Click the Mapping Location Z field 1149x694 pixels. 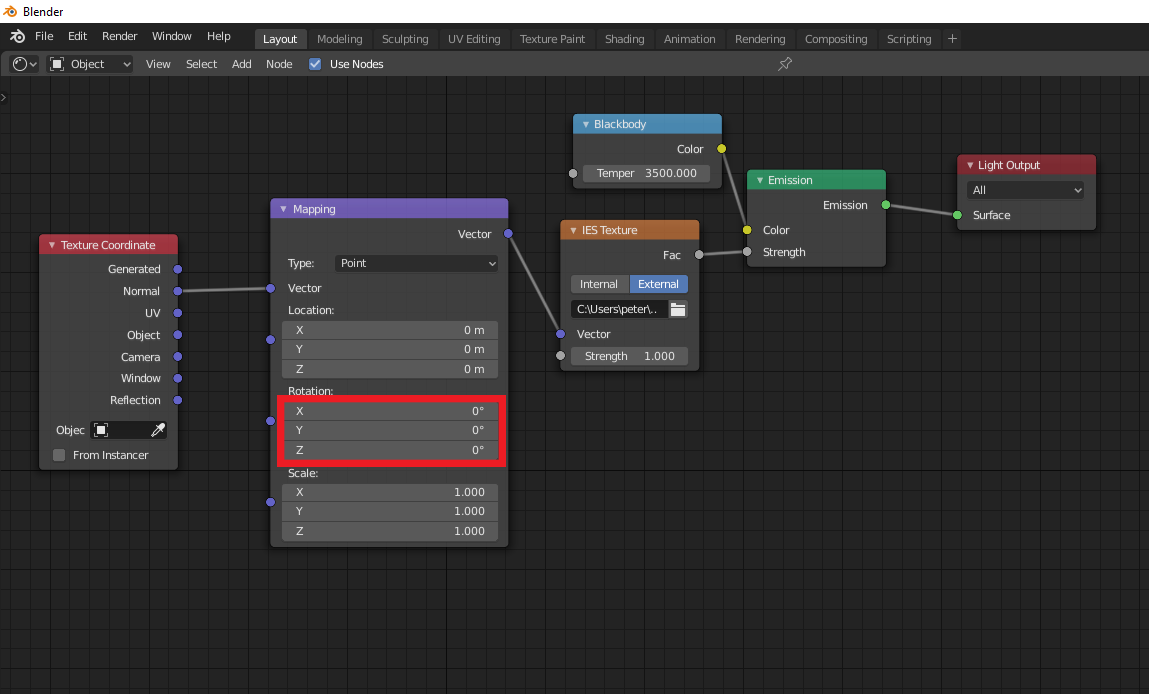pos(390,369)
